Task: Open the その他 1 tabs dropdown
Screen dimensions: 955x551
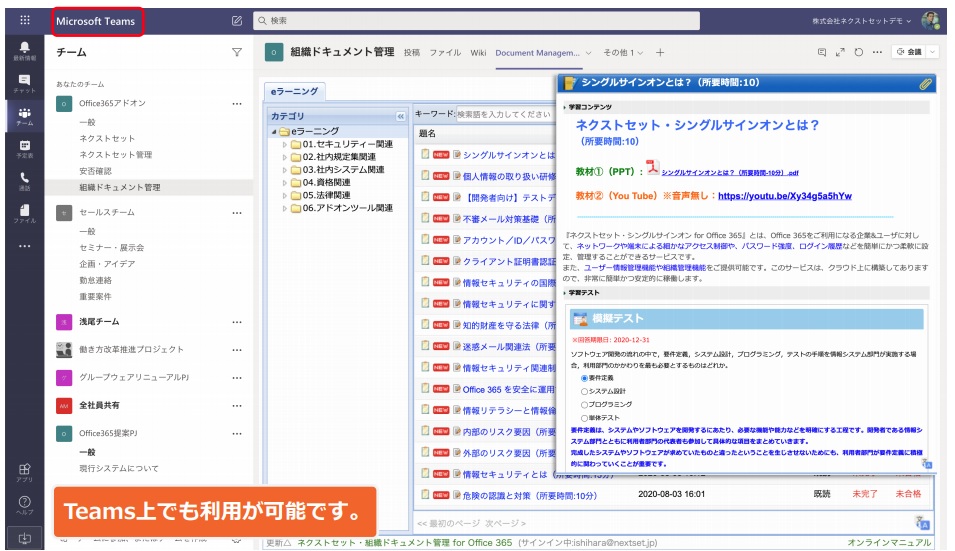Action: tap(623, 52)
